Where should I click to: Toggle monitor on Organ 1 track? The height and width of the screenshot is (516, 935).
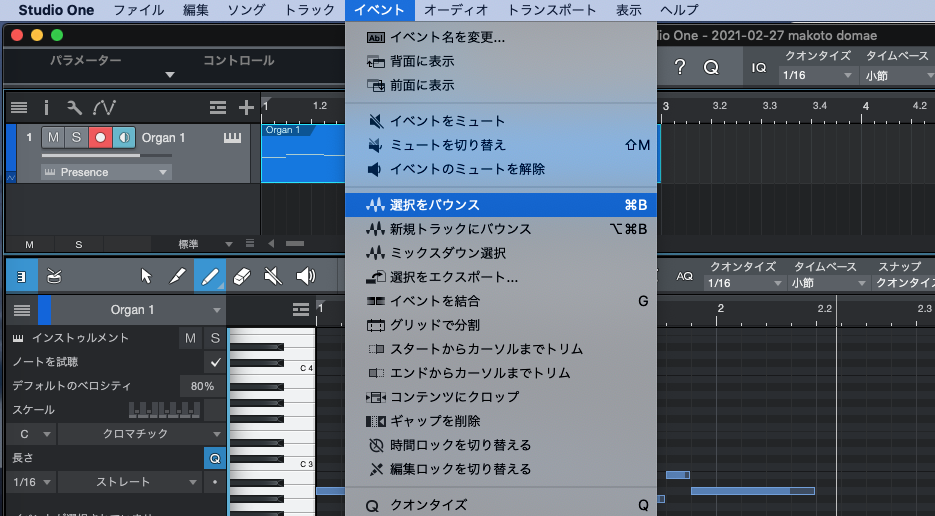tap(123, 137)
